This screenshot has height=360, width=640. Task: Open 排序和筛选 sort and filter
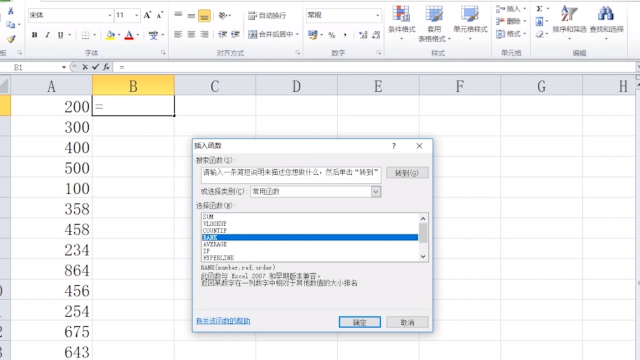point(569,22)
